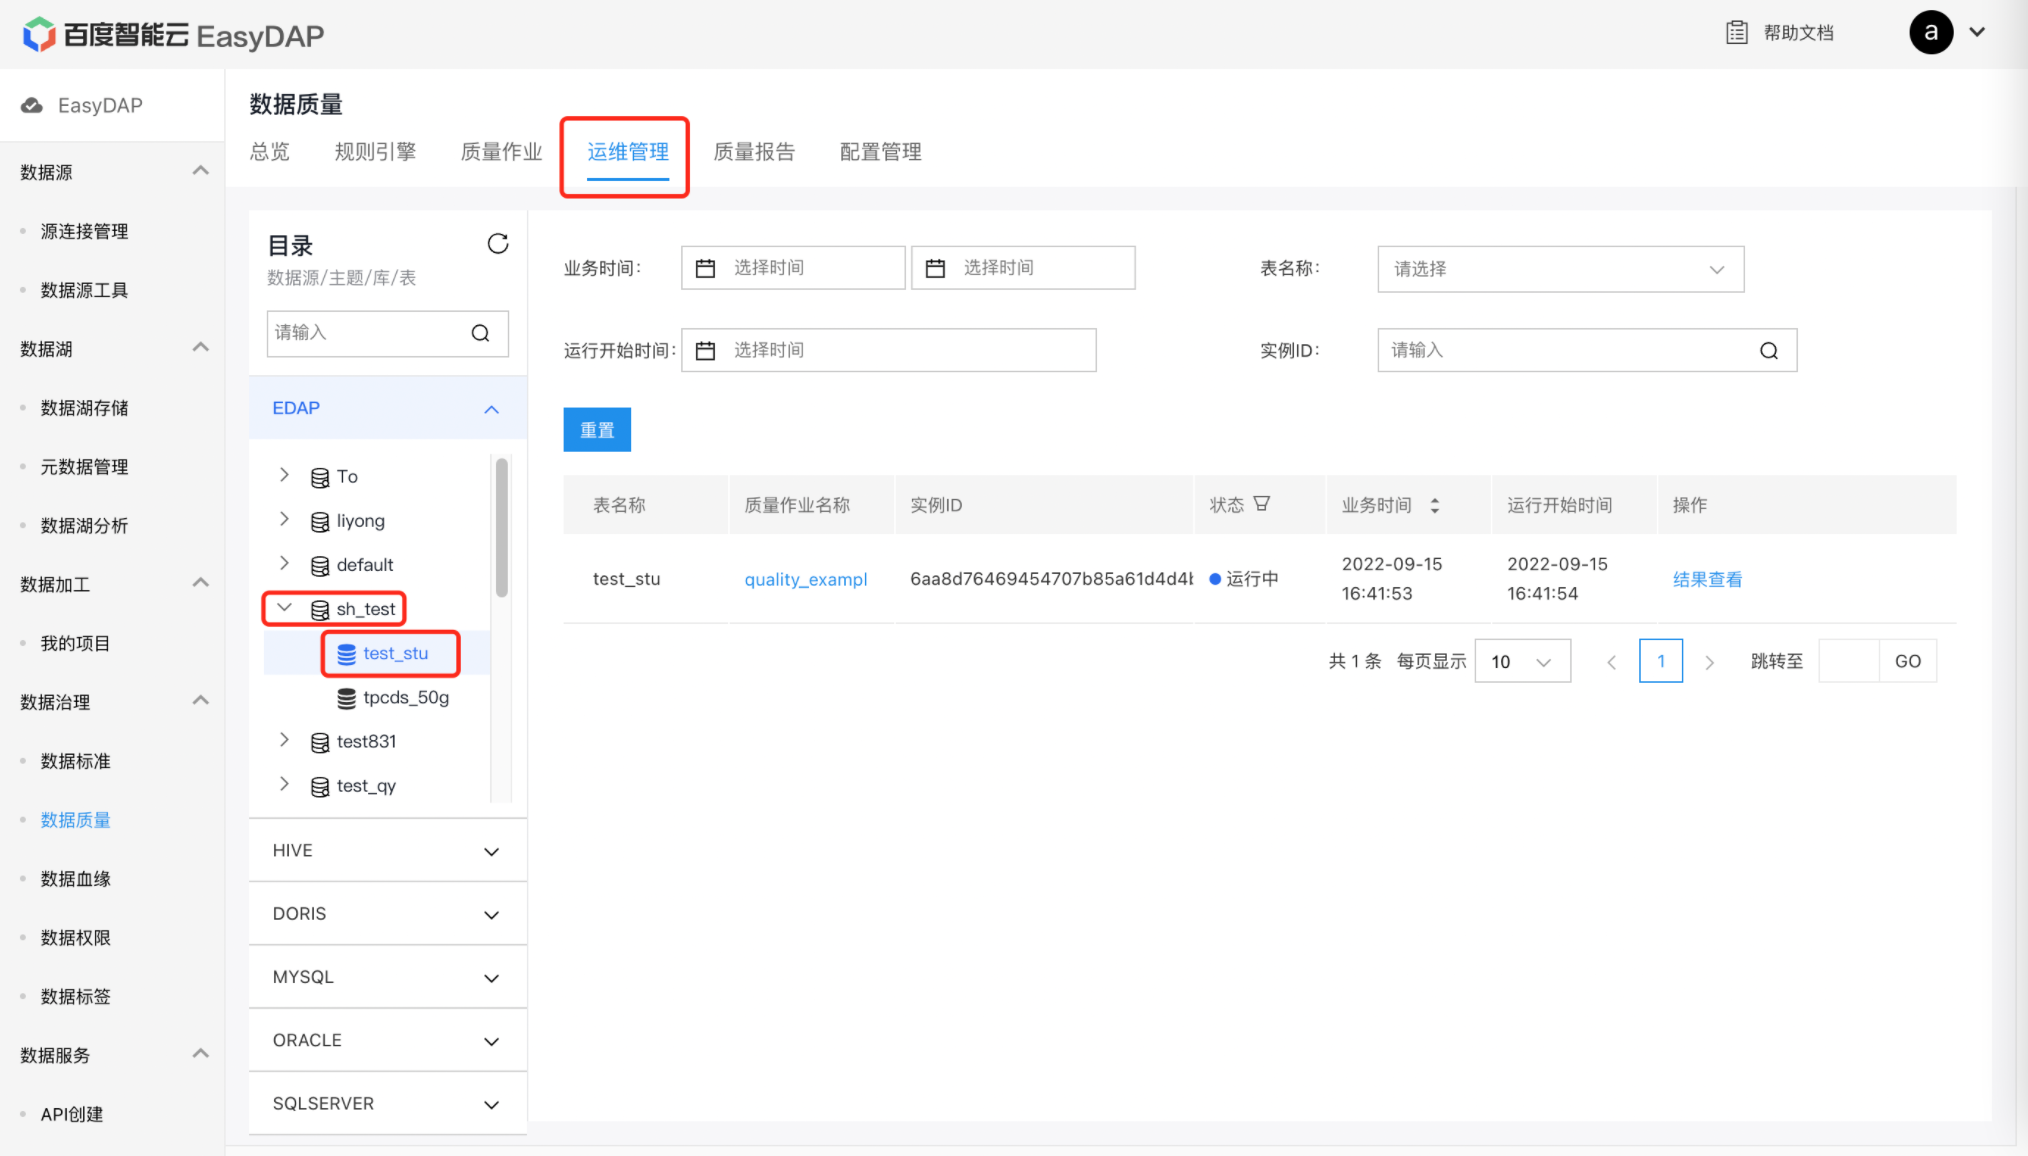2028x1156 pixels.
Task: Switch to the 质量报告 tab
Action: (x=754, y=152)
